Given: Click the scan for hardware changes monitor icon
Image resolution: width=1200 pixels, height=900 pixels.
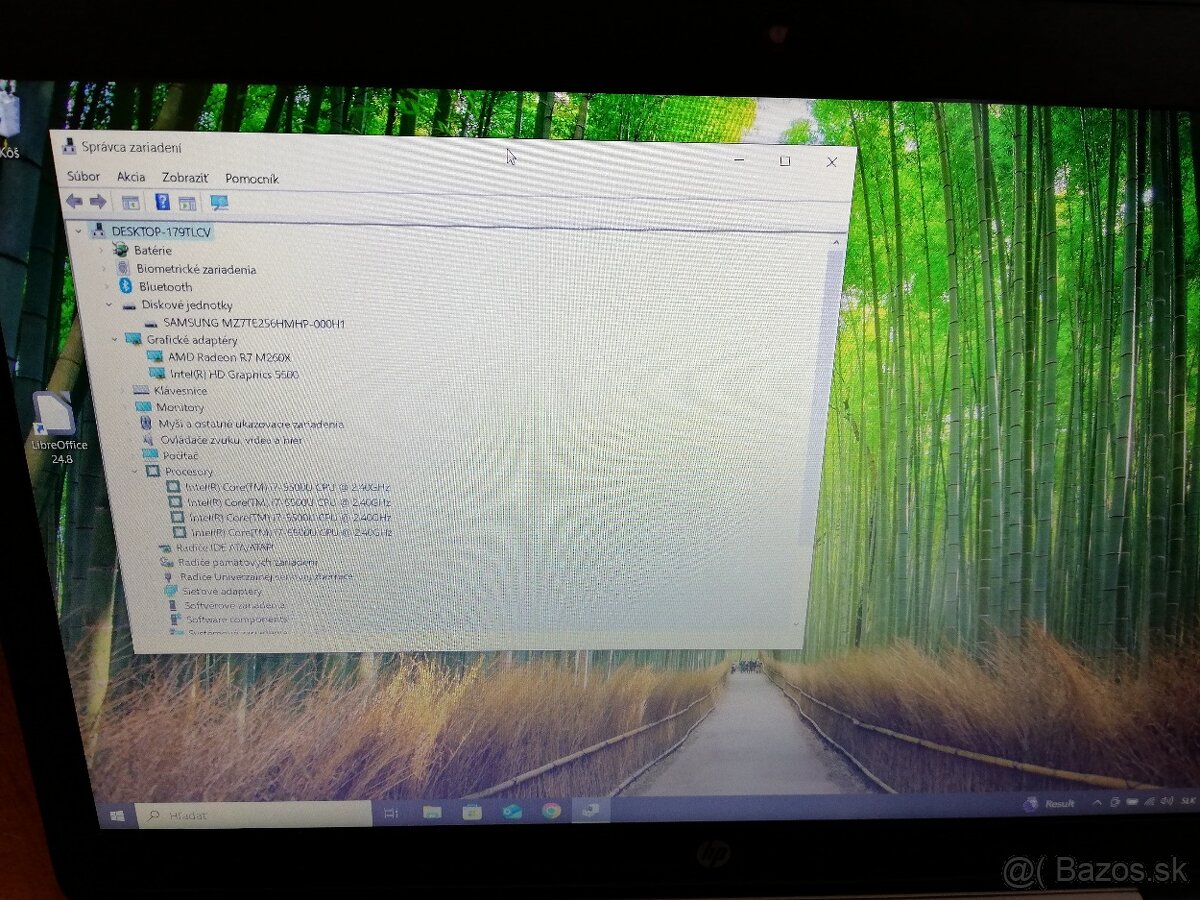Looking at the screenshot, I should tap(220, 203).
